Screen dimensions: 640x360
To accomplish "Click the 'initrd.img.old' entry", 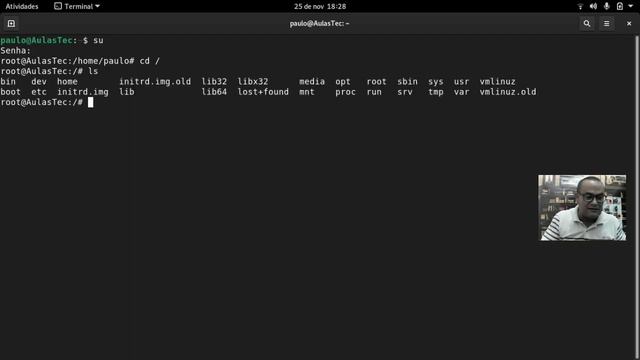I will (x=155, y=82).
